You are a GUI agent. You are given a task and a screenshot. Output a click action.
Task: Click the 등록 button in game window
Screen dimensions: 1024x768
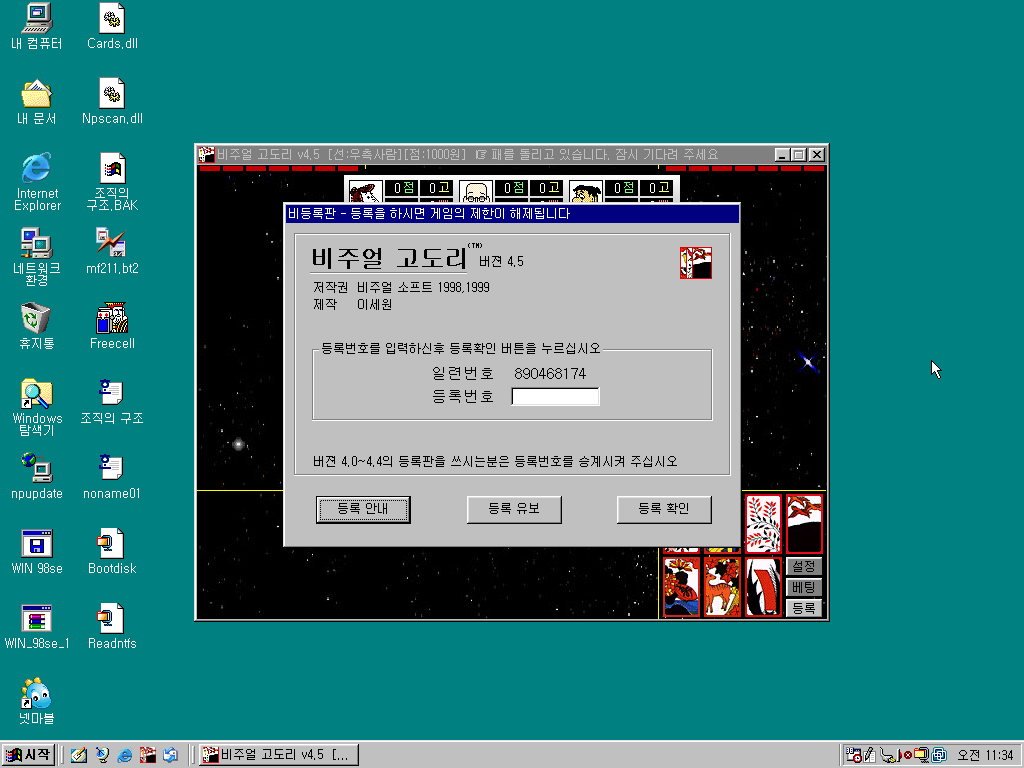click(x=804, y=608)
